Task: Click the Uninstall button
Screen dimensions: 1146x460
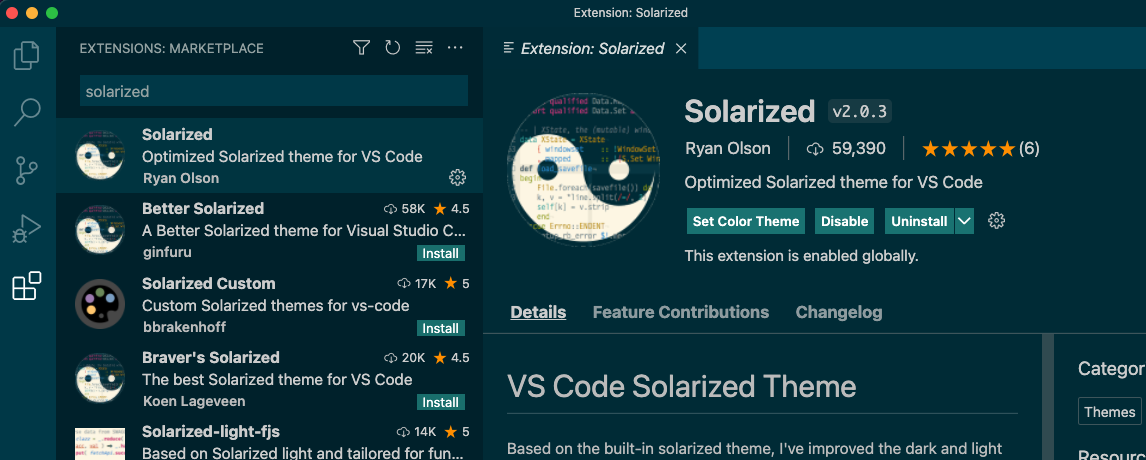Action: (919, 221)
